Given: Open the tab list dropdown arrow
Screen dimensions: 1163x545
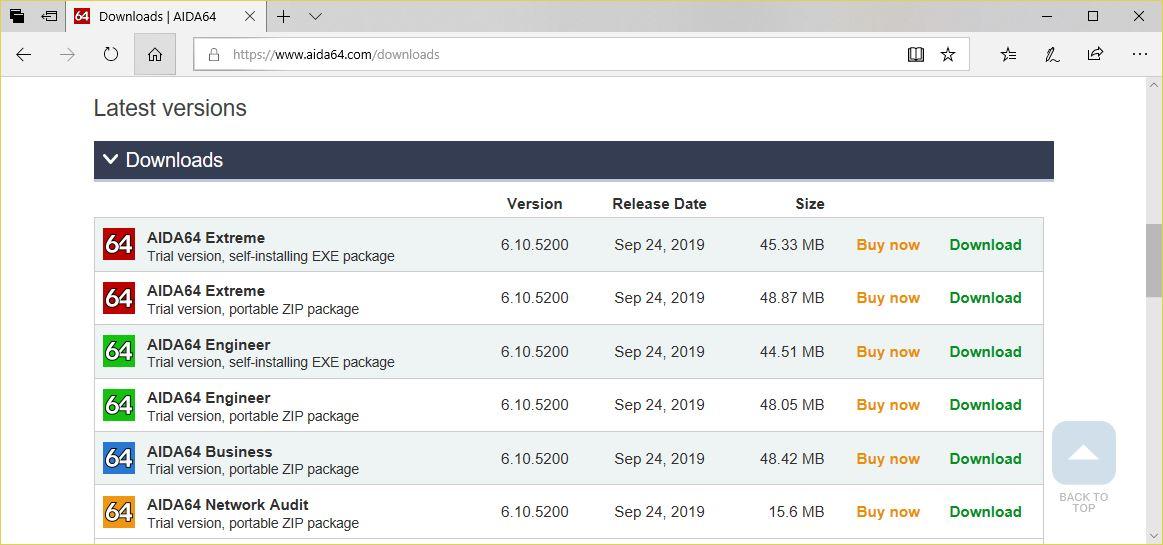Looking at the screenshot, I should (x=315, y=16).
